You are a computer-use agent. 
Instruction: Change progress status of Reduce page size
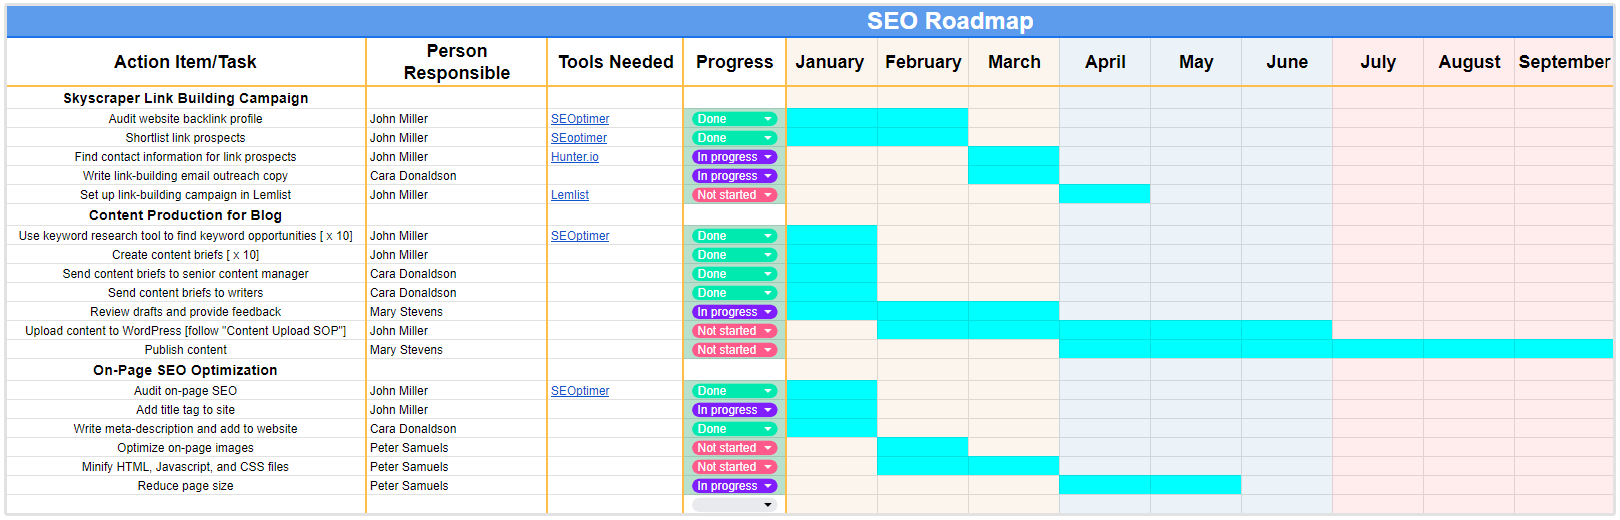(x=768, y=486)
